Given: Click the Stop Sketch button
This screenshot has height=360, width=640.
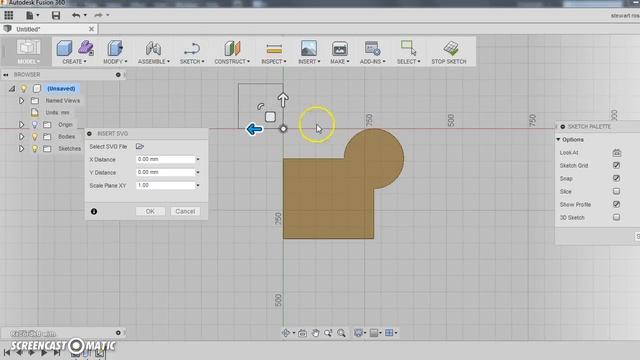Looking at the screenshot, I should [x=449, y=52].
